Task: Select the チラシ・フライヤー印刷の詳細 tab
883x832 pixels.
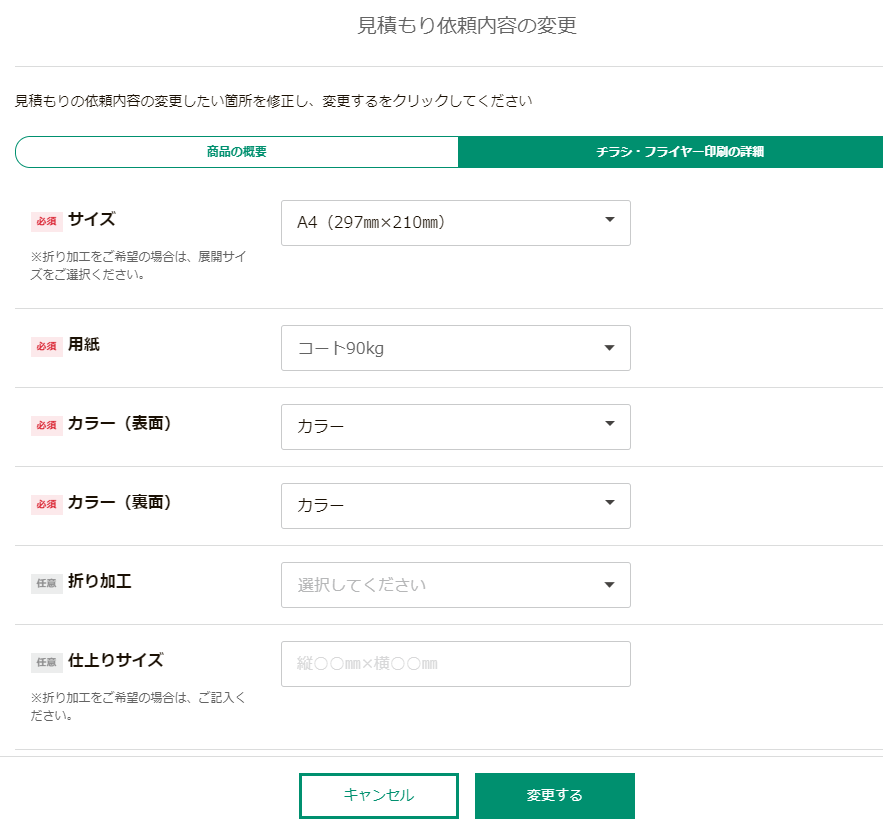Action: pyautogui.click(x=670, y=152)
